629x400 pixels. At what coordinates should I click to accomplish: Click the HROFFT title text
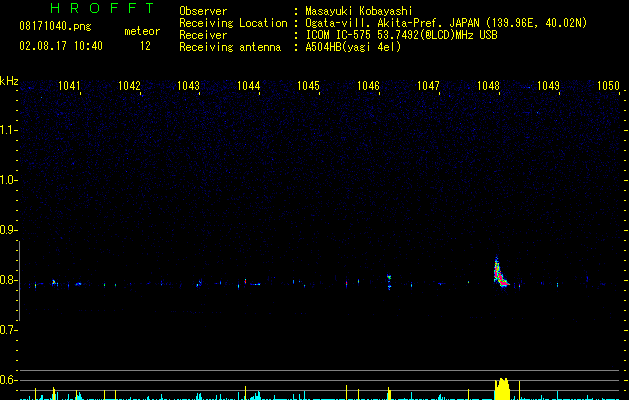(103, 8)
